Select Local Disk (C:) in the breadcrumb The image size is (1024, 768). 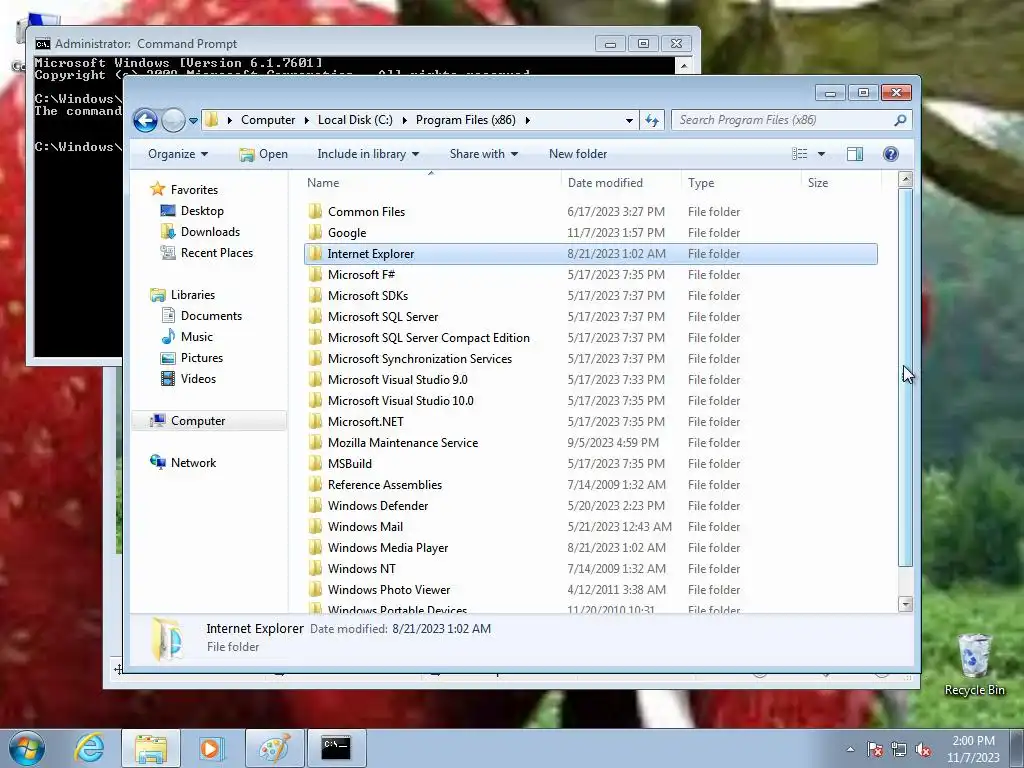pos(355,120)
